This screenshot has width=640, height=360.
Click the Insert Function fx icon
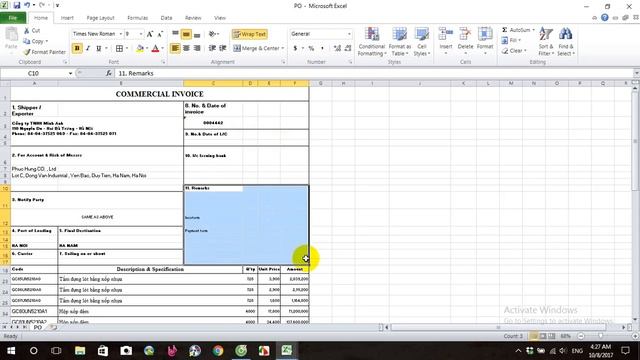(109, 73)
